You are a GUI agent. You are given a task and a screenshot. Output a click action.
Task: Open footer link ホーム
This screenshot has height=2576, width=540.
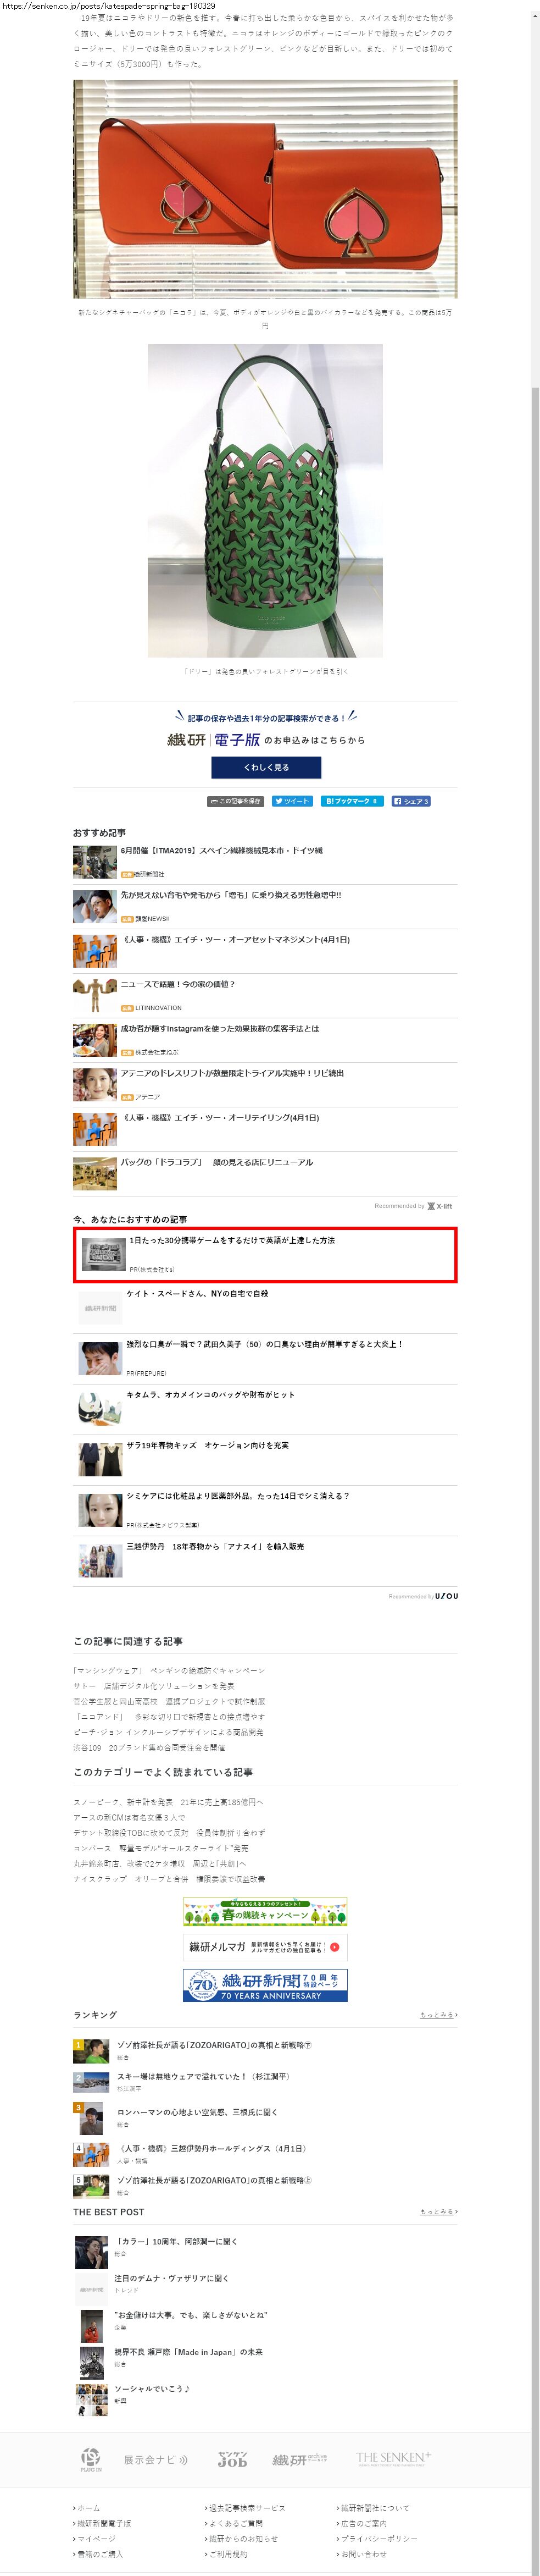pos(87,2507)
